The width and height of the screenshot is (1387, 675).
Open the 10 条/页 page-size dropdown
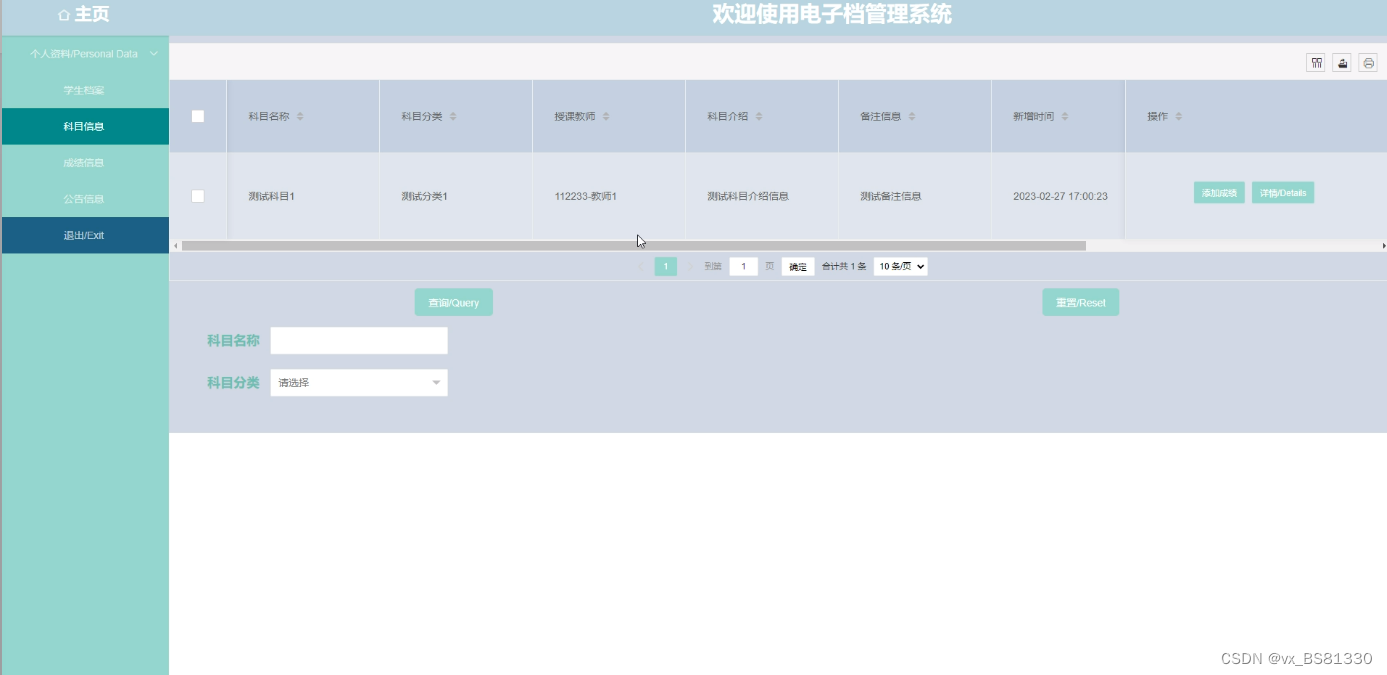coord(901,266)
